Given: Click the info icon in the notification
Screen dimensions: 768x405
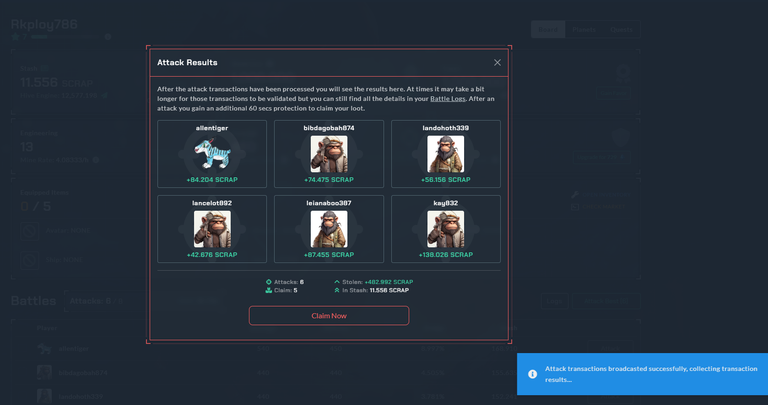Looking at the screenshot, I should [532, 374].
